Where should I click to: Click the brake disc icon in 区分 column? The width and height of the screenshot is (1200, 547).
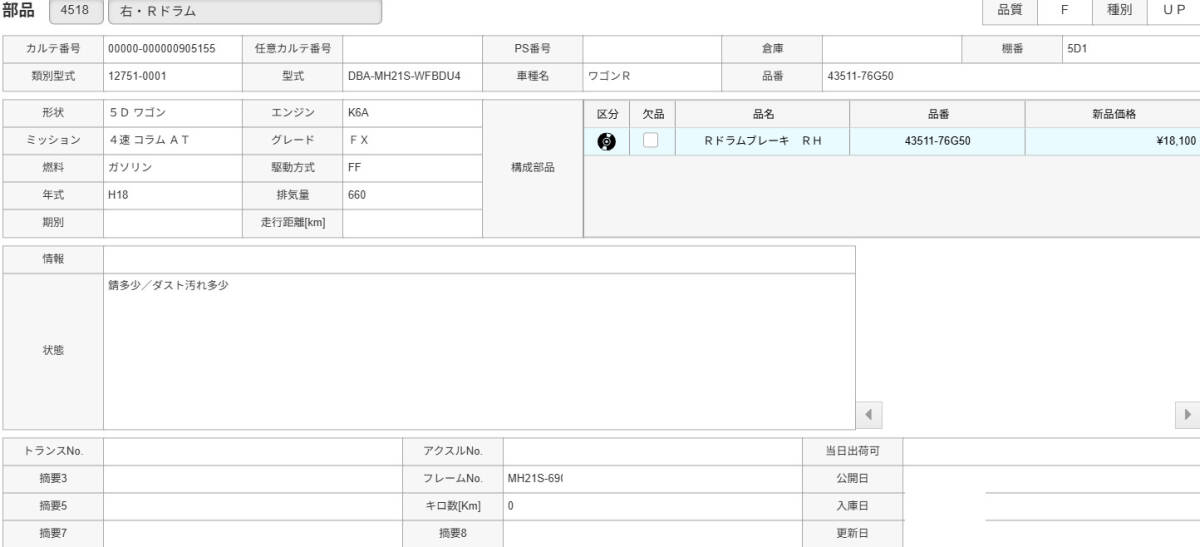(606, 141)
